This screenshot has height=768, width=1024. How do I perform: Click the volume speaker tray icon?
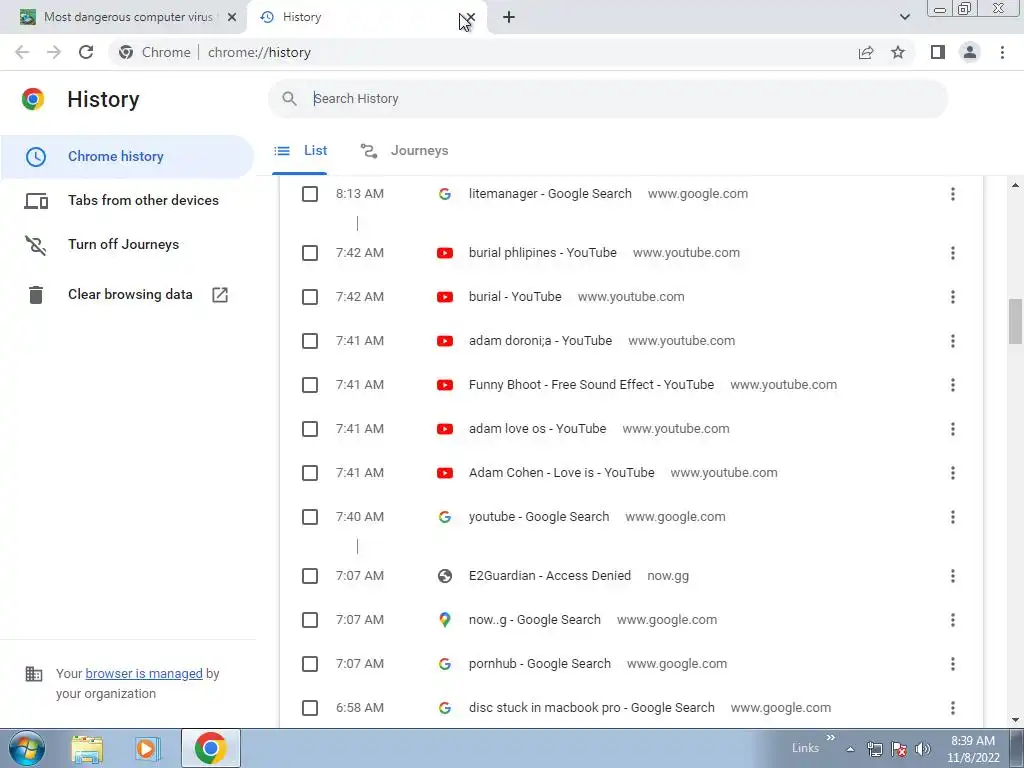point(923,749)
